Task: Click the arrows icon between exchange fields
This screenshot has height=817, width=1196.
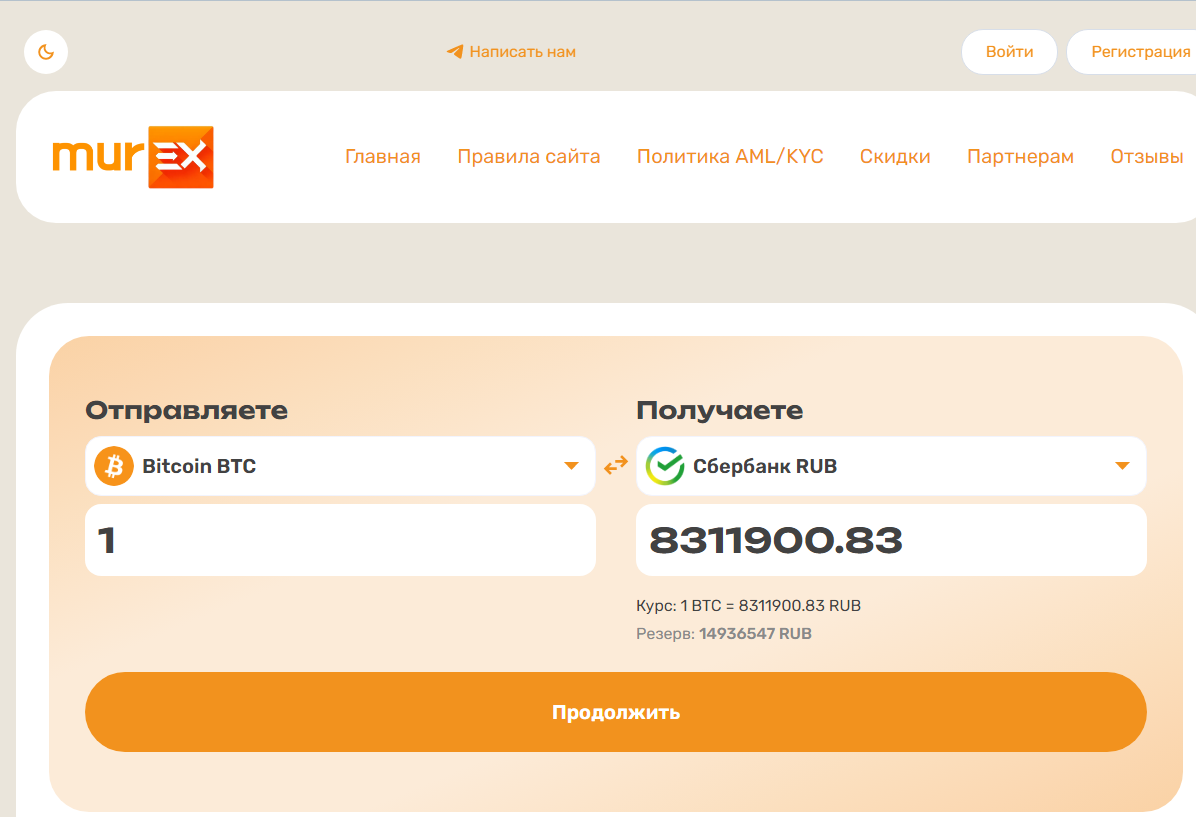Action: pos(616,465)
